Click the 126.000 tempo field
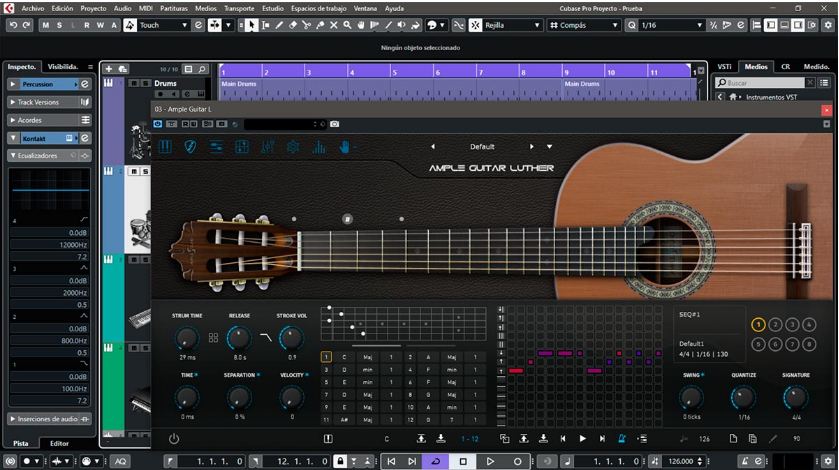 683,461
